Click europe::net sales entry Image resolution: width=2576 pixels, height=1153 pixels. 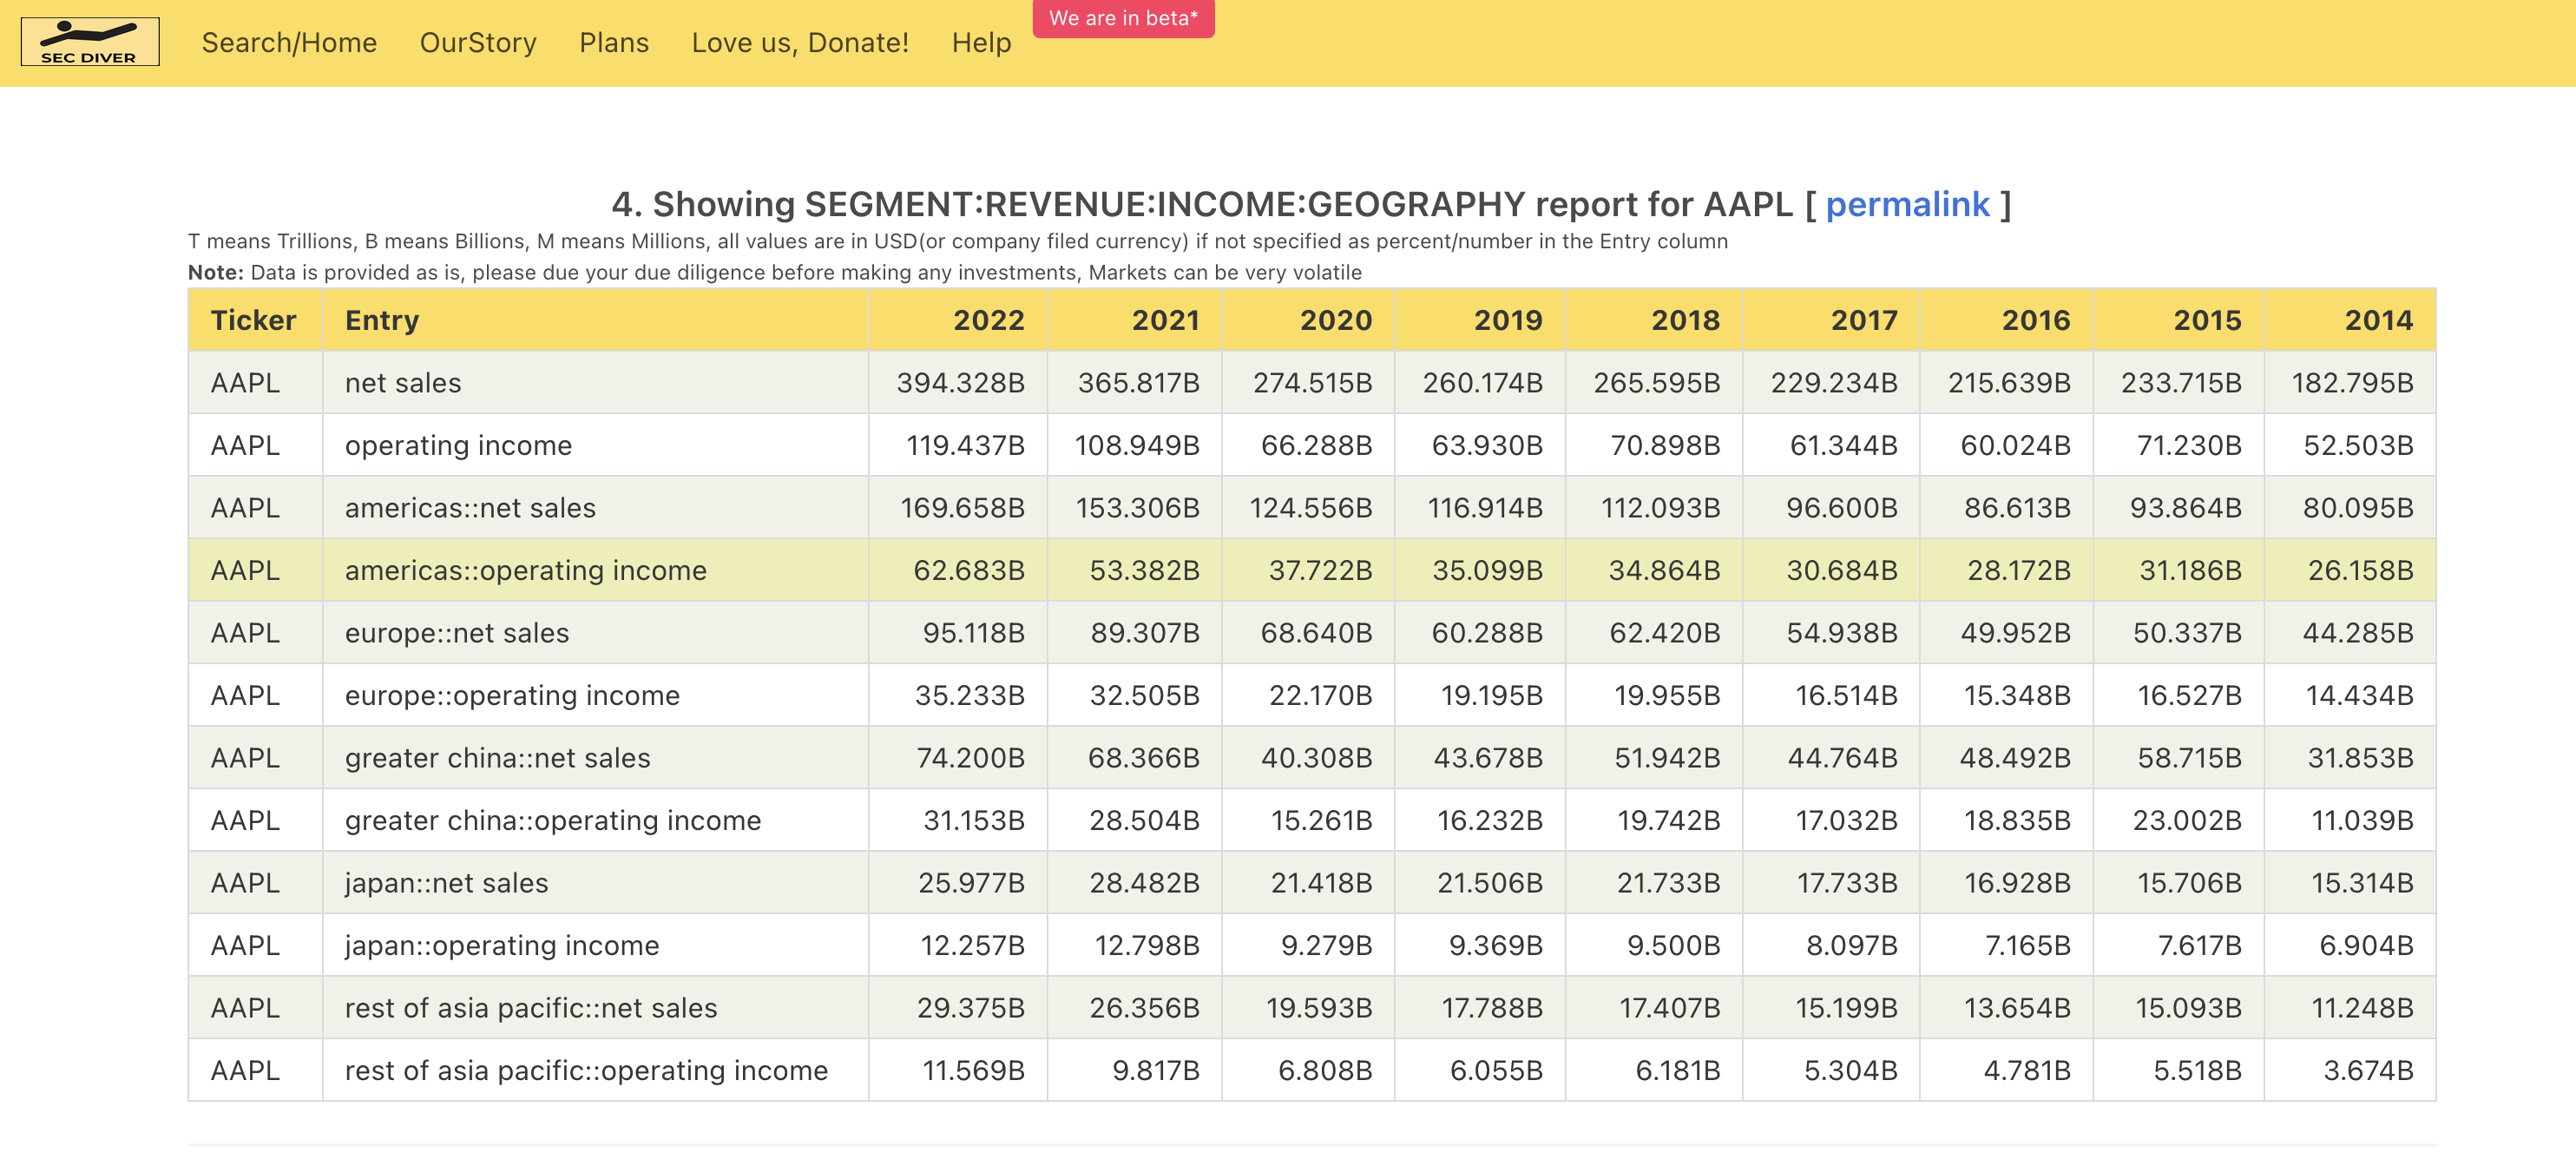[x=457, y=633]
